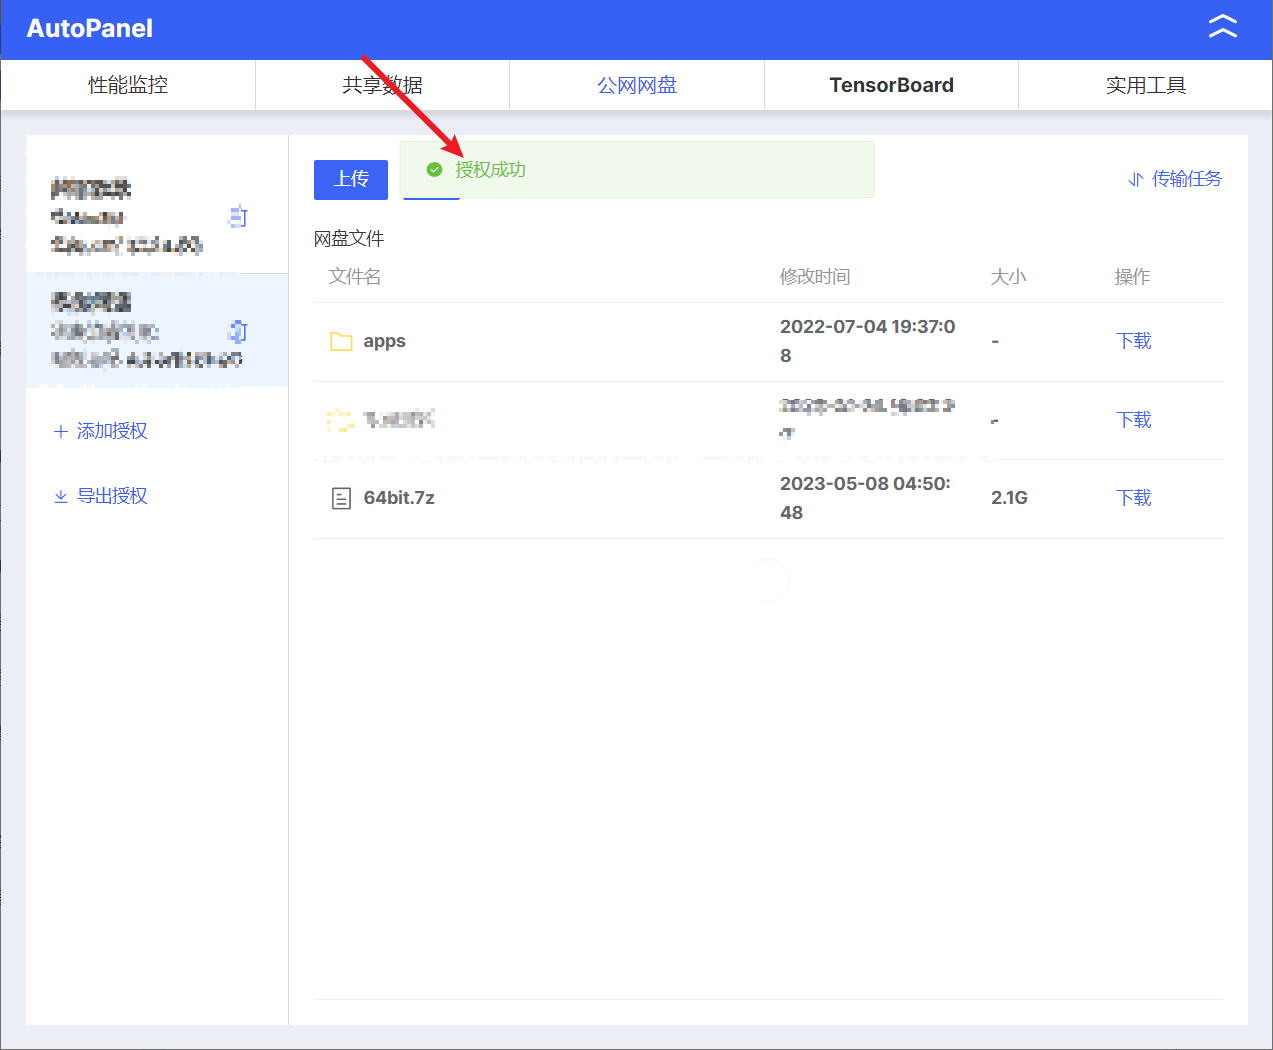Image resolution: width=1273 pixels, height=1050 pixels.
Task: Click the plus icon next to 添加授权
Action: (x=60, y=430)
